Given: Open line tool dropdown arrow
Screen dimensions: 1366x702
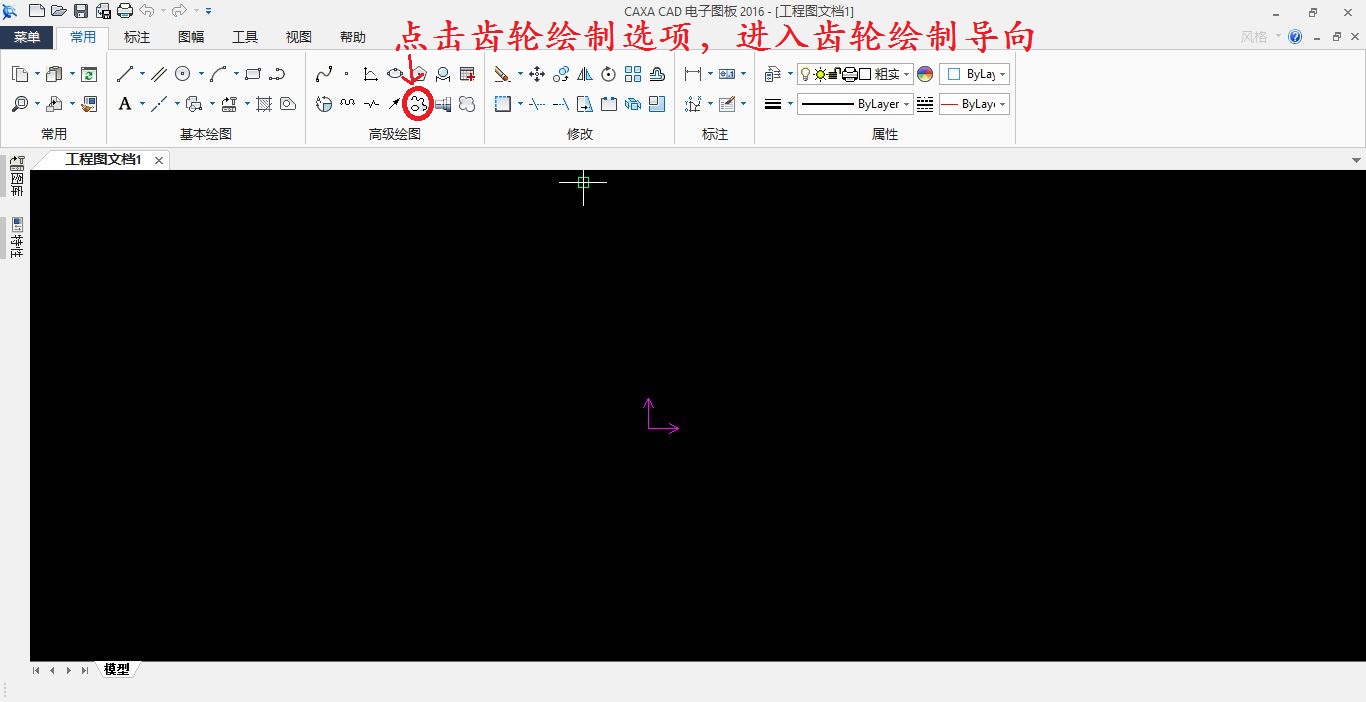Looking at the screenshot, I should (142, 74).
